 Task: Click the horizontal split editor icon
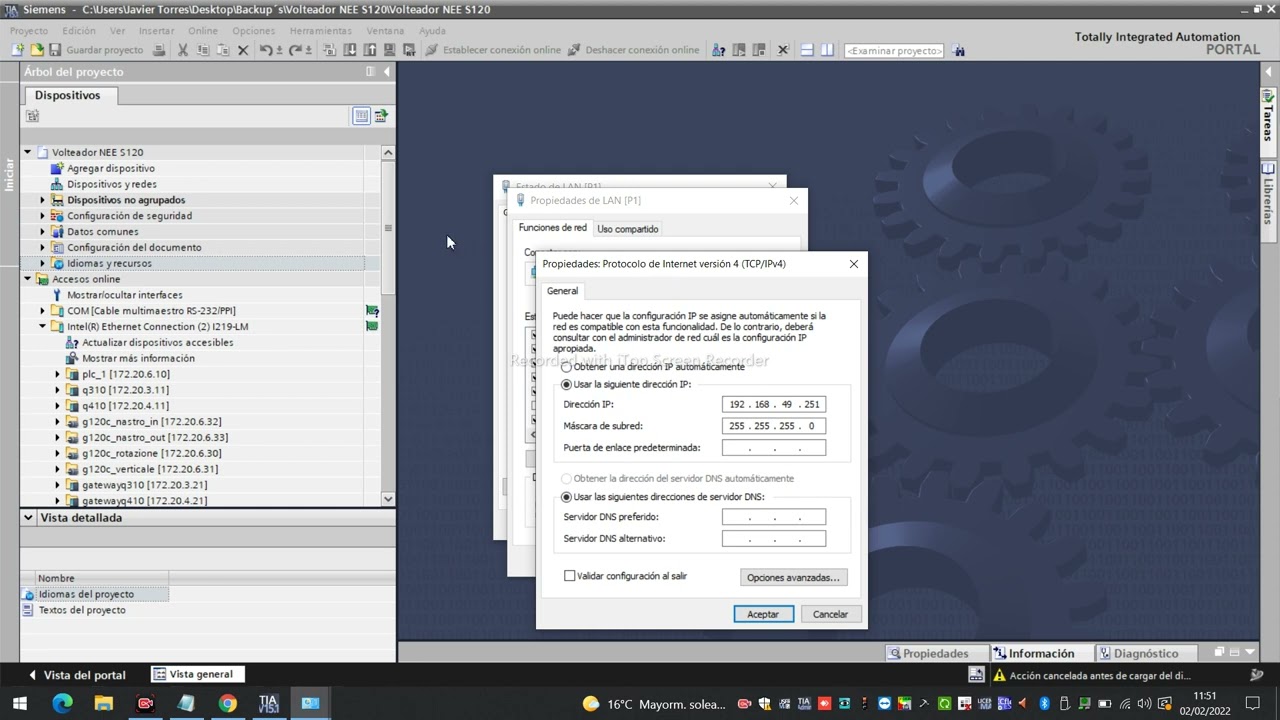[807, 50]
